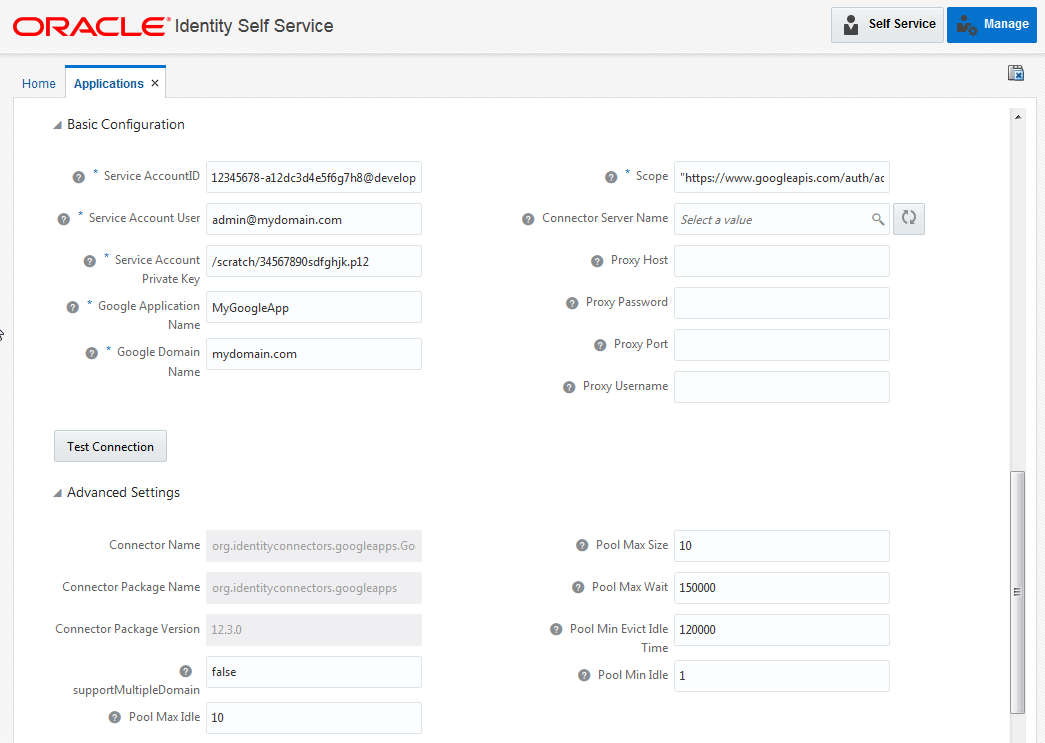Click the Test Connection button

tap(110, 445)
